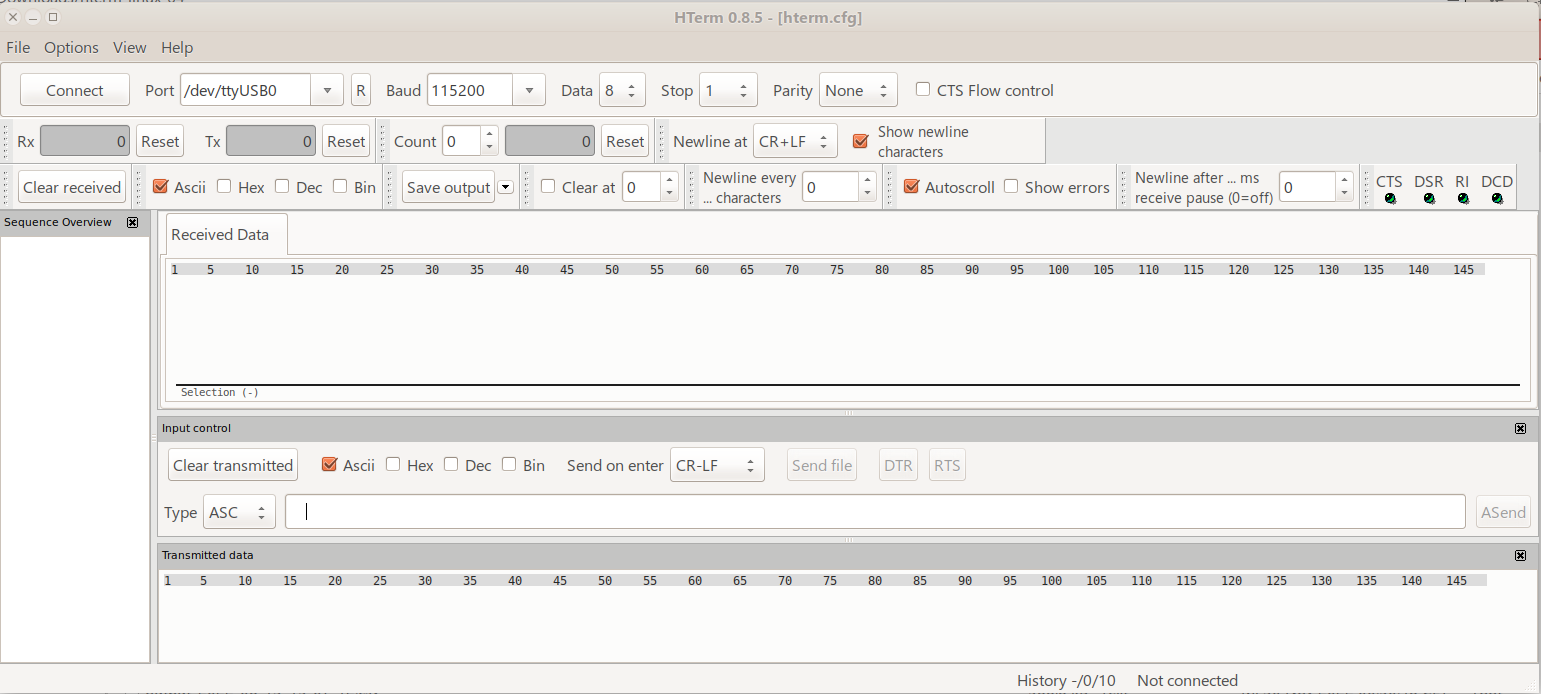This screenshot has height=694, width=1541.
Task: Enable CTS Flow control checkbox
Action: (923, 90)
